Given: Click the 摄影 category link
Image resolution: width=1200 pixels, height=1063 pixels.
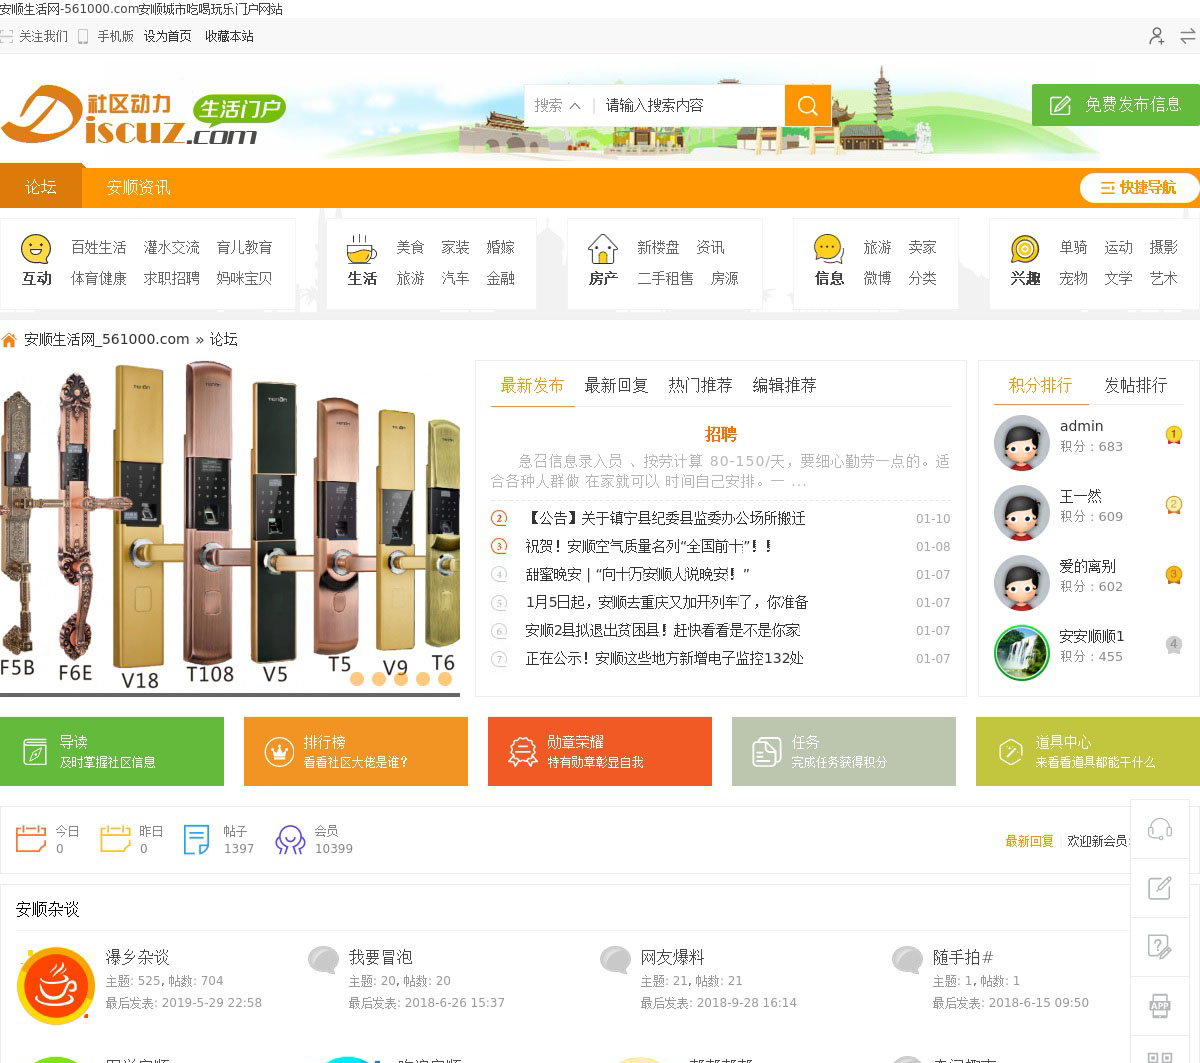Looking at the screenshot, I should tap(1163, 247).
